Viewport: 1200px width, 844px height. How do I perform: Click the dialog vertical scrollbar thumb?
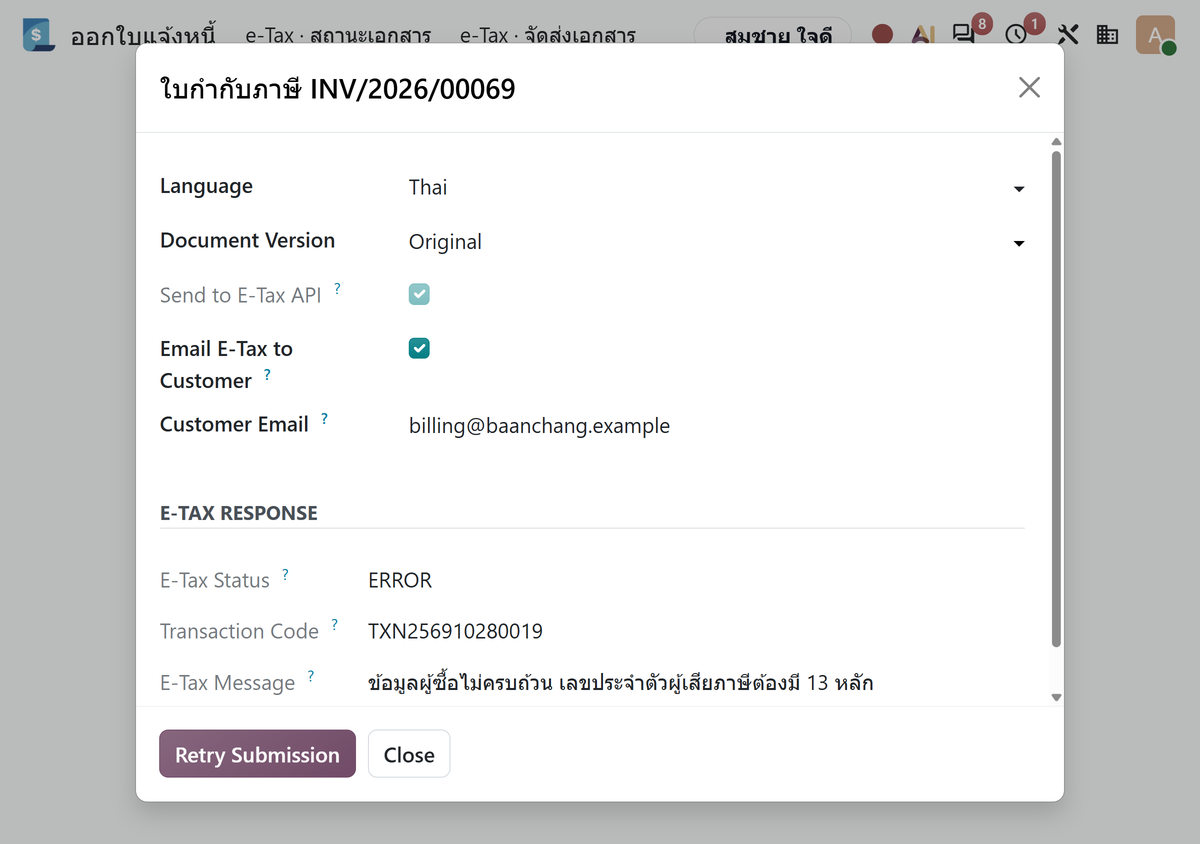[1056, 398]
